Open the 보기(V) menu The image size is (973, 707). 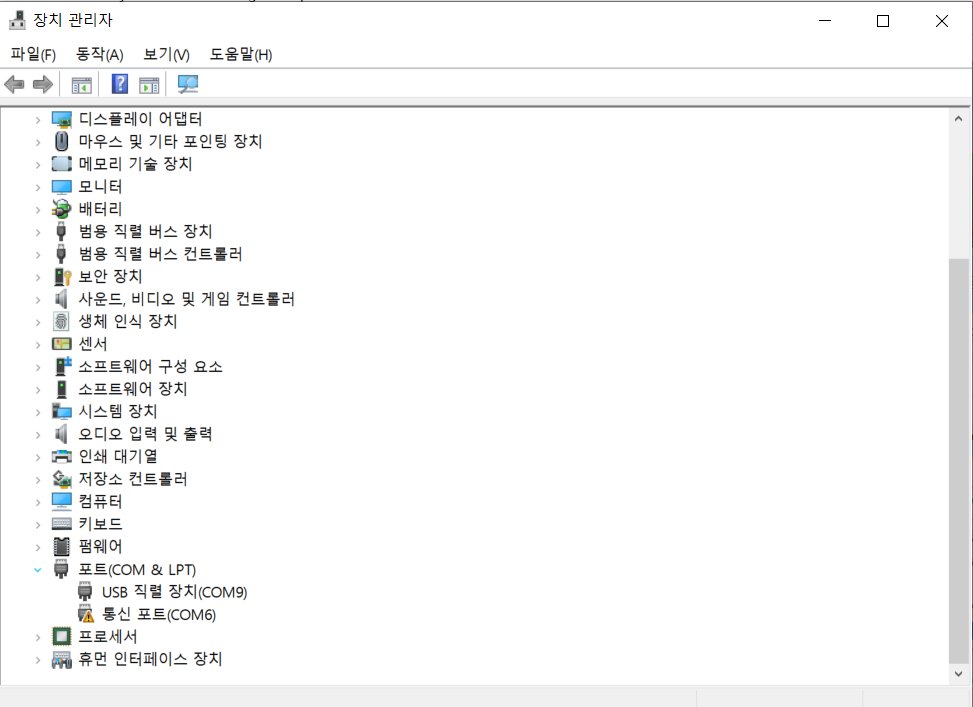click(x=166, y=54)
